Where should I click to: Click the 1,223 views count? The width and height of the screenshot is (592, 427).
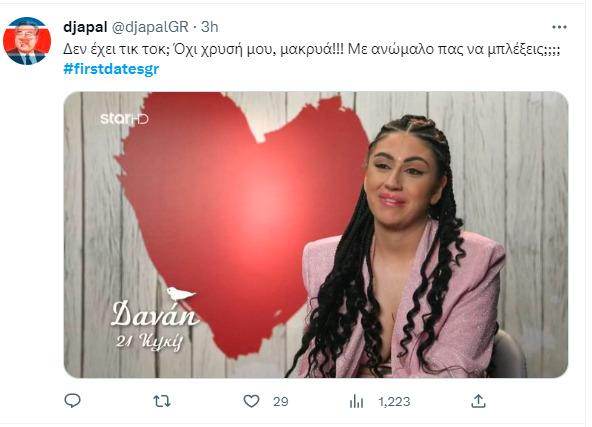point(394,401)
